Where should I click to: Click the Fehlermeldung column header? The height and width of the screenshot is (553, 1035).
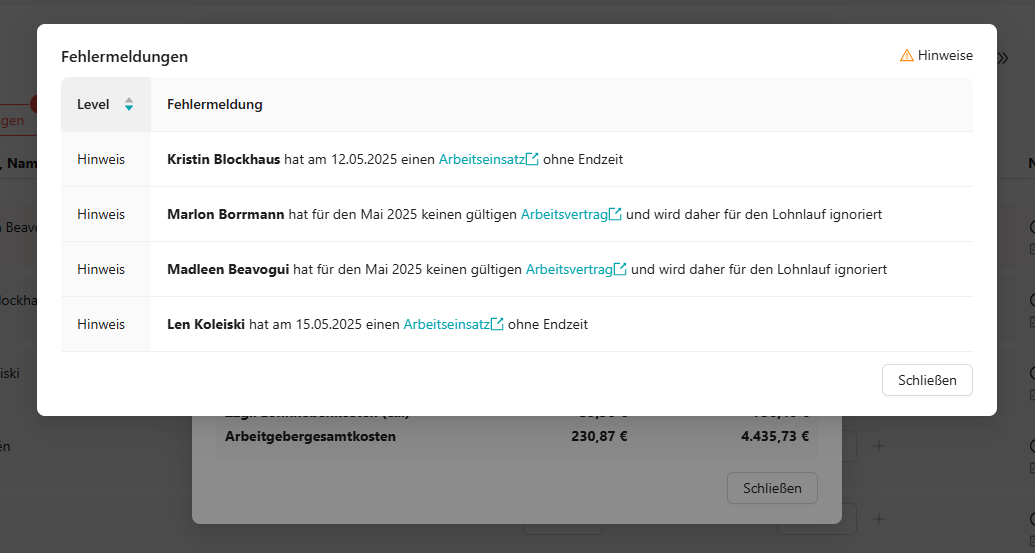(x=215, y=104)
